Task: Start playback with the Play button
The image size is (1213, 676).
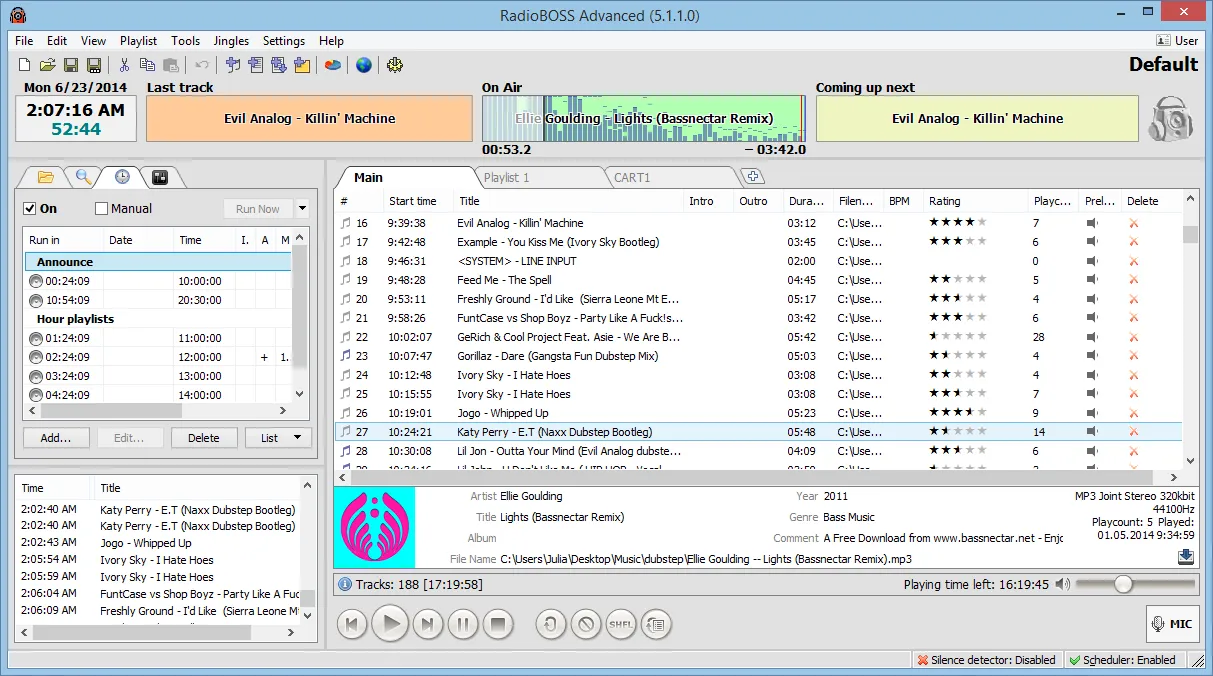Action: (390, 623)
